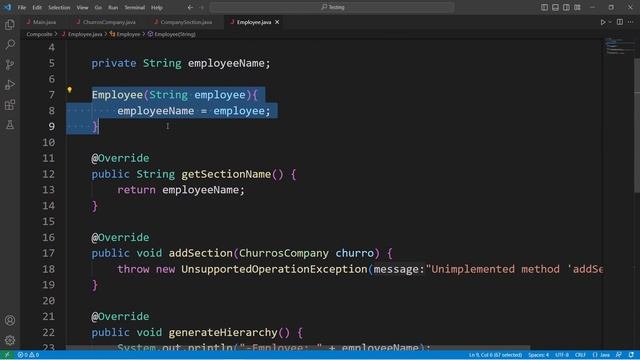Screen dimensions: 640x360
Task: Go back with the navigation arrow
Action: pyautogui.click(x=190, y=7)
